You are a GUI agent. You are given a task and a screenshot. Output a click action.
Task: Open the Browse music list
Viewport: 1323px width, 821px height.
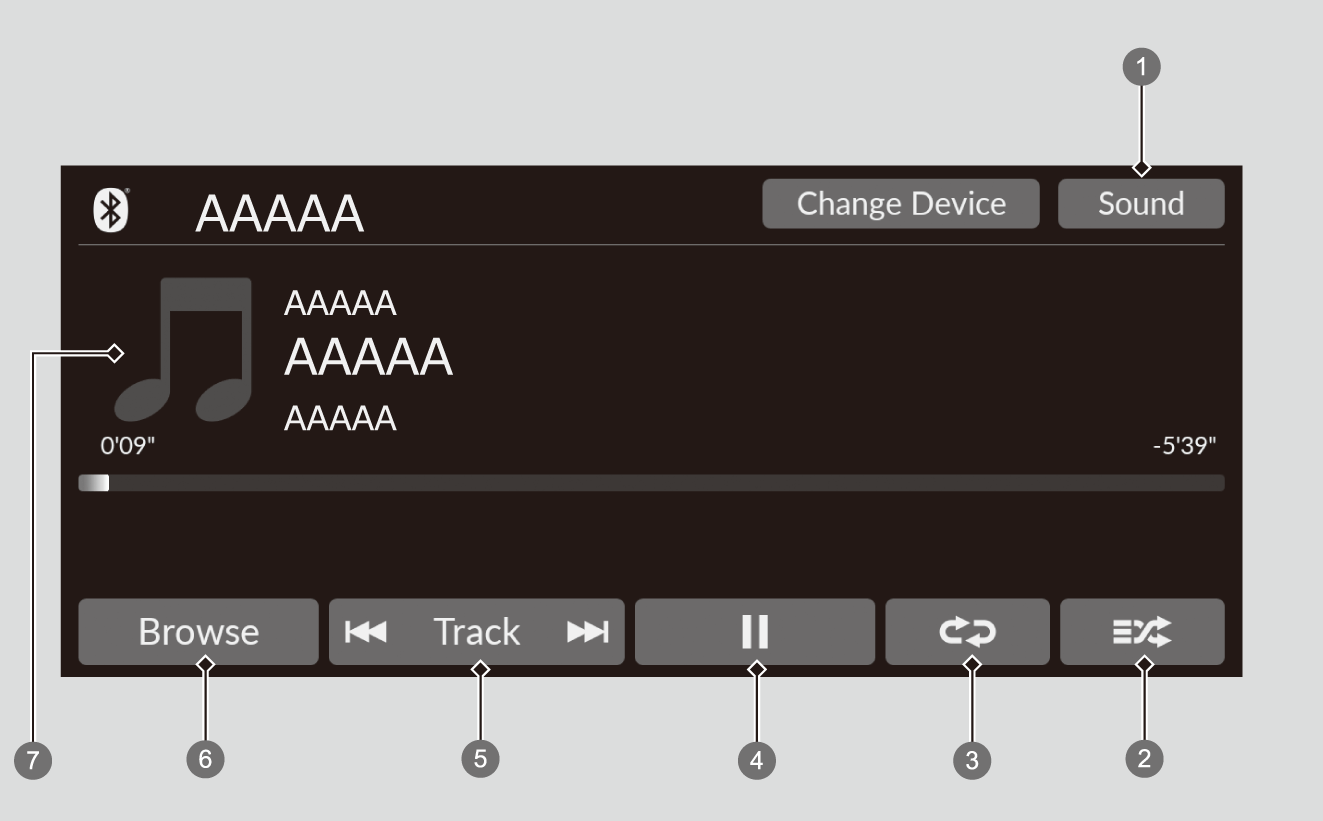point(198,632)
